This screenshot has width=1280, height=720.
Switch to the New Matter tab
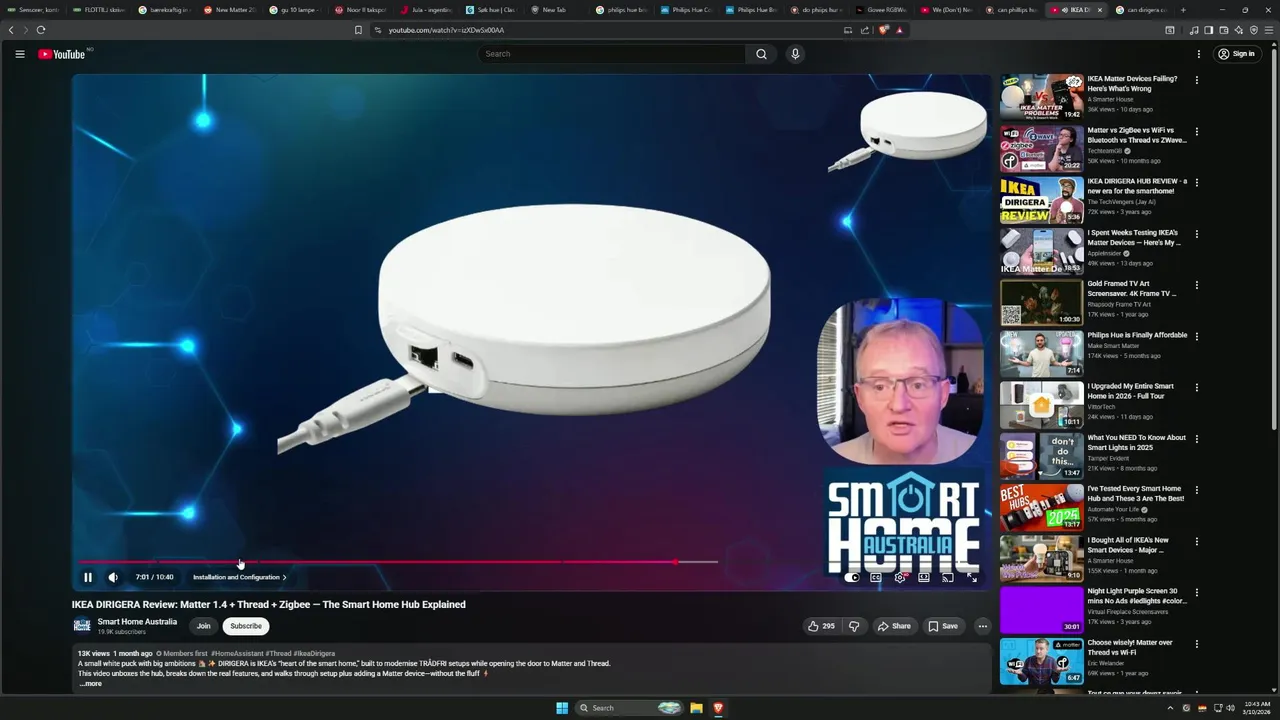click(229, 10)
